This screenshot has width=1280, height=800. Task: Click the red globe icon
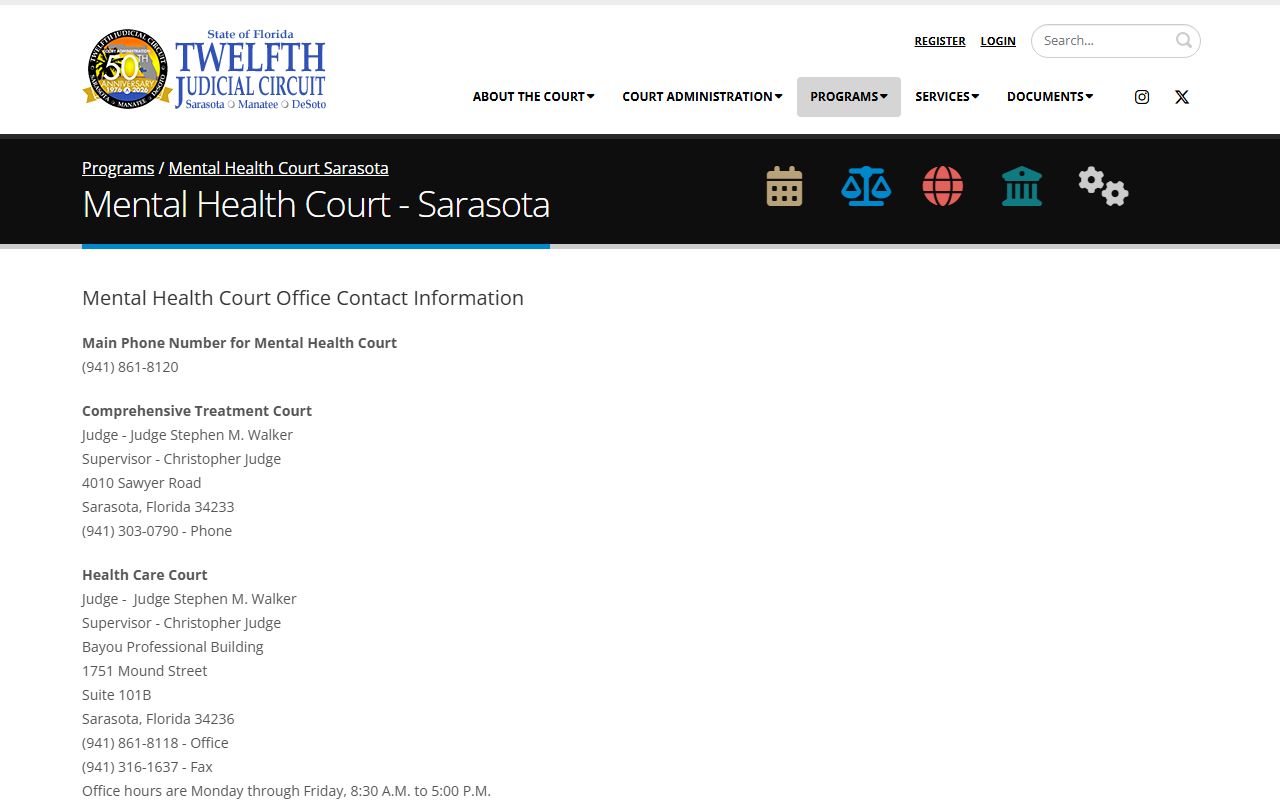click(943, 186)
